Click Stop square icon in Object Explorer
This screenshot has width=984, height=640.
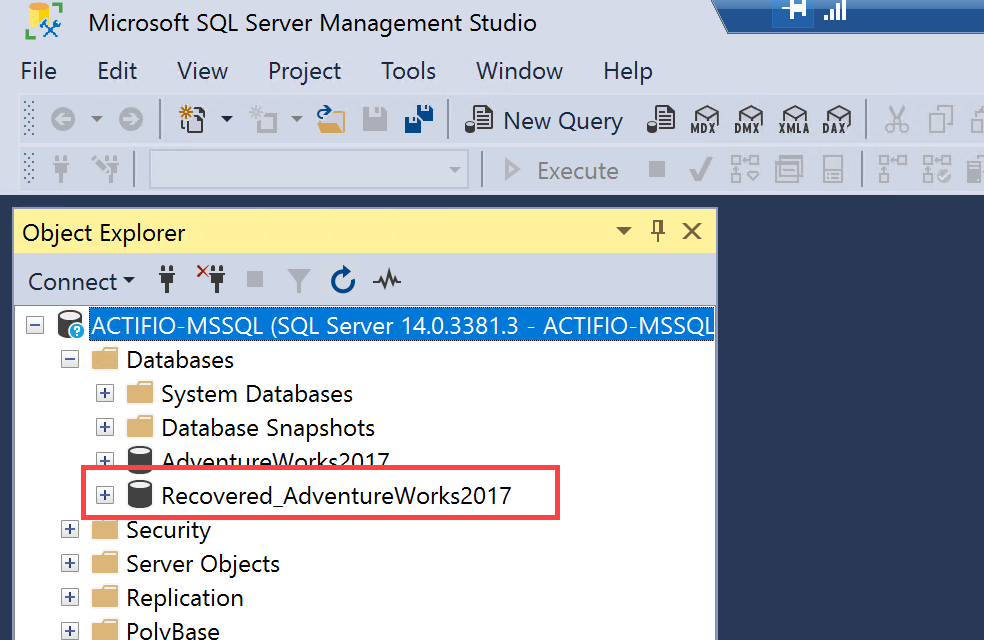[255, 279]
